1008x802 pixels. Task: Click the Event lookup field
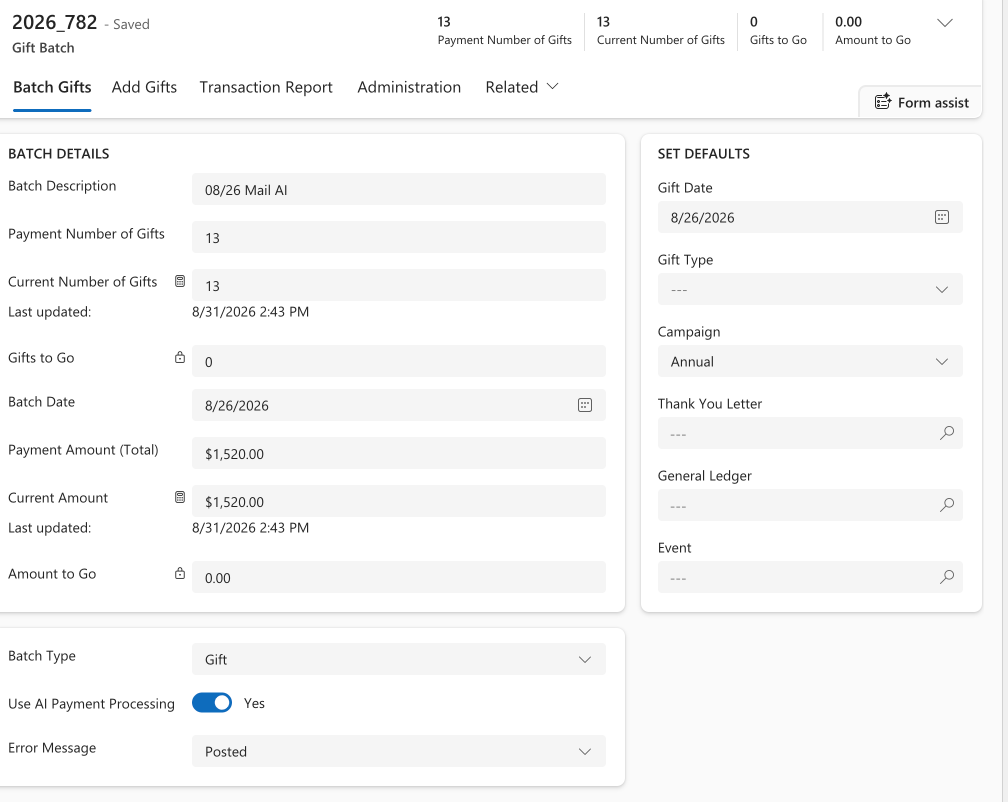click(x=810, y=577)
